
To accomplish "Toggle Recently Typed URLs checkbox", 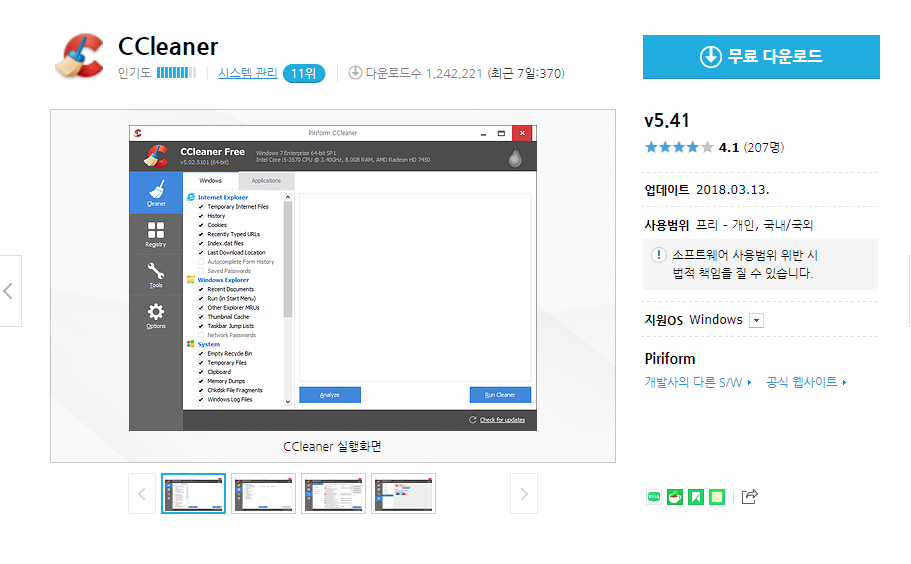I will [201, 235].
